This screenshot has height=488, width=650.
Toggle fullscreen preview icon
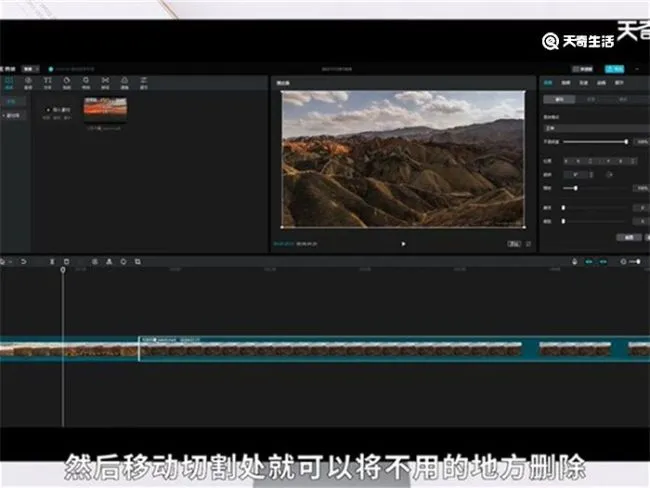[528, 244]
